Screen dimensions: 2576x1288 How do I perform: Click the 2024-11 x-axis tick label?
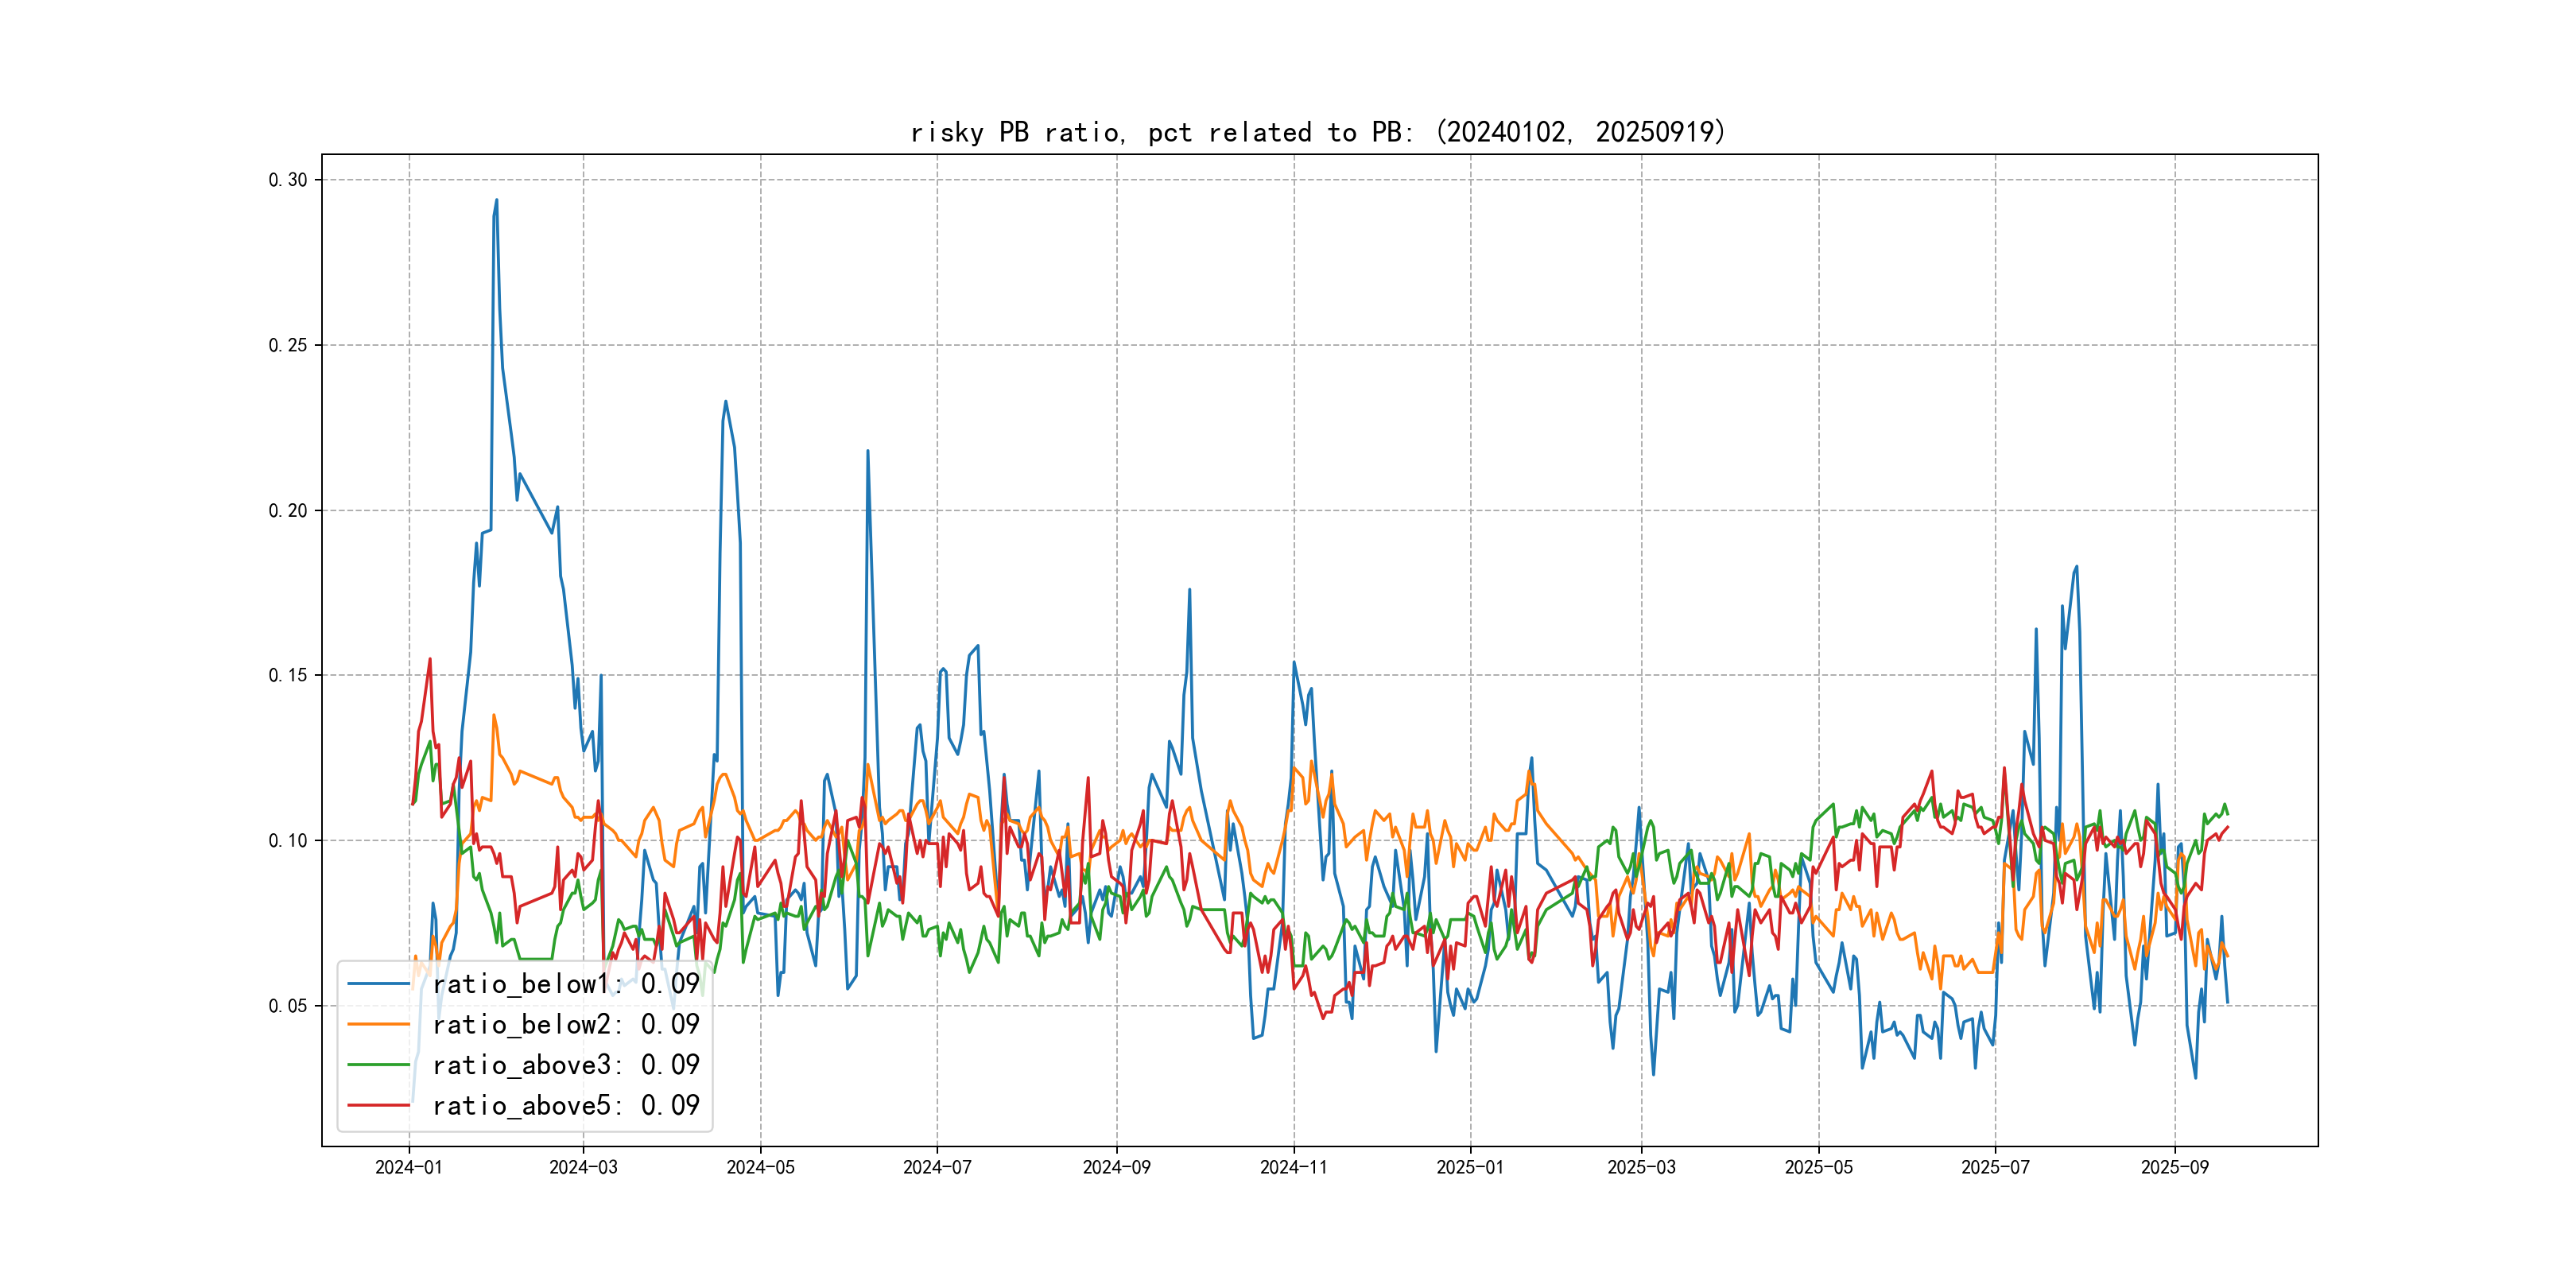tap(1293, 1167)
